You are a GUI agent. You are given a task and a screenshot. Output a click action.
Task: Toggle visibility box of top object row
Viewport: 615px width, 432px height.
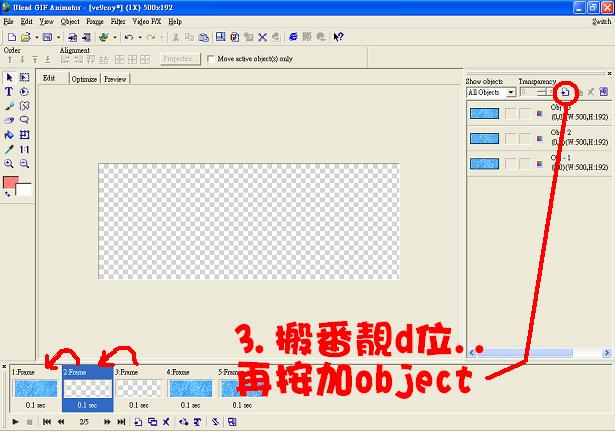point(510,114)
